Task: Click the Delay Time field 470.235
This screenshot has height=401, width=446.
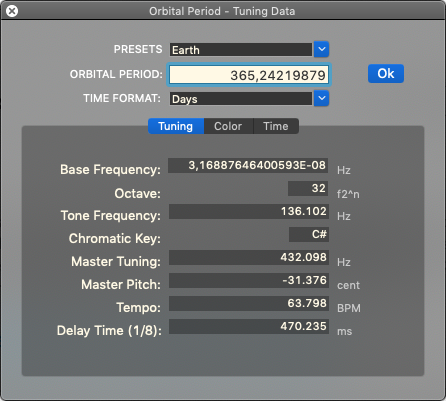Action: tap(249, 326)
